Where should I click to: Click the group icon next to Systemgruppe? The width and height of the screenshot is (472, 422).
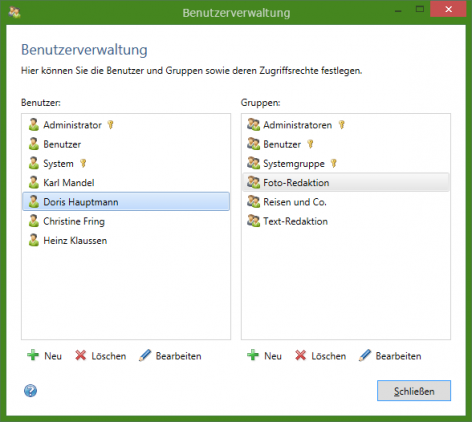click(253, 163)
